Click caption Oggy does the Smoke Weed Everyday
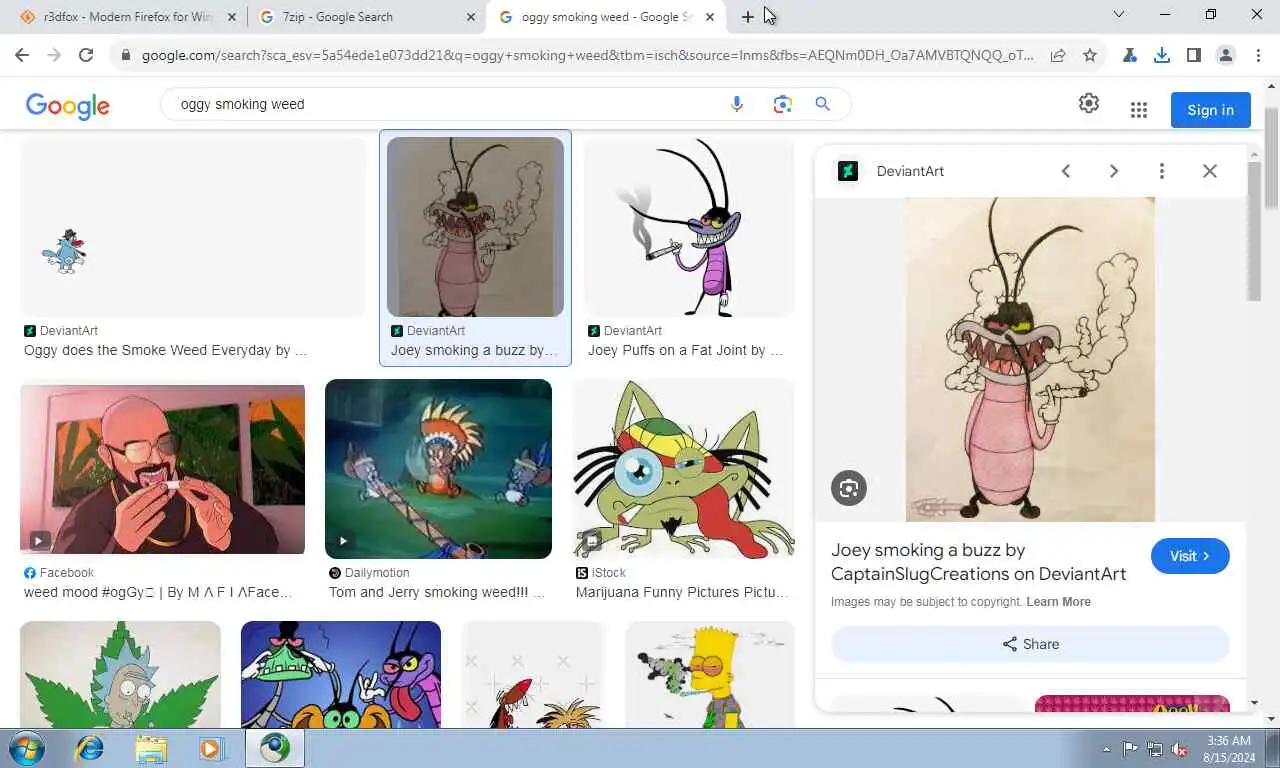 click(x=165, y=350)
